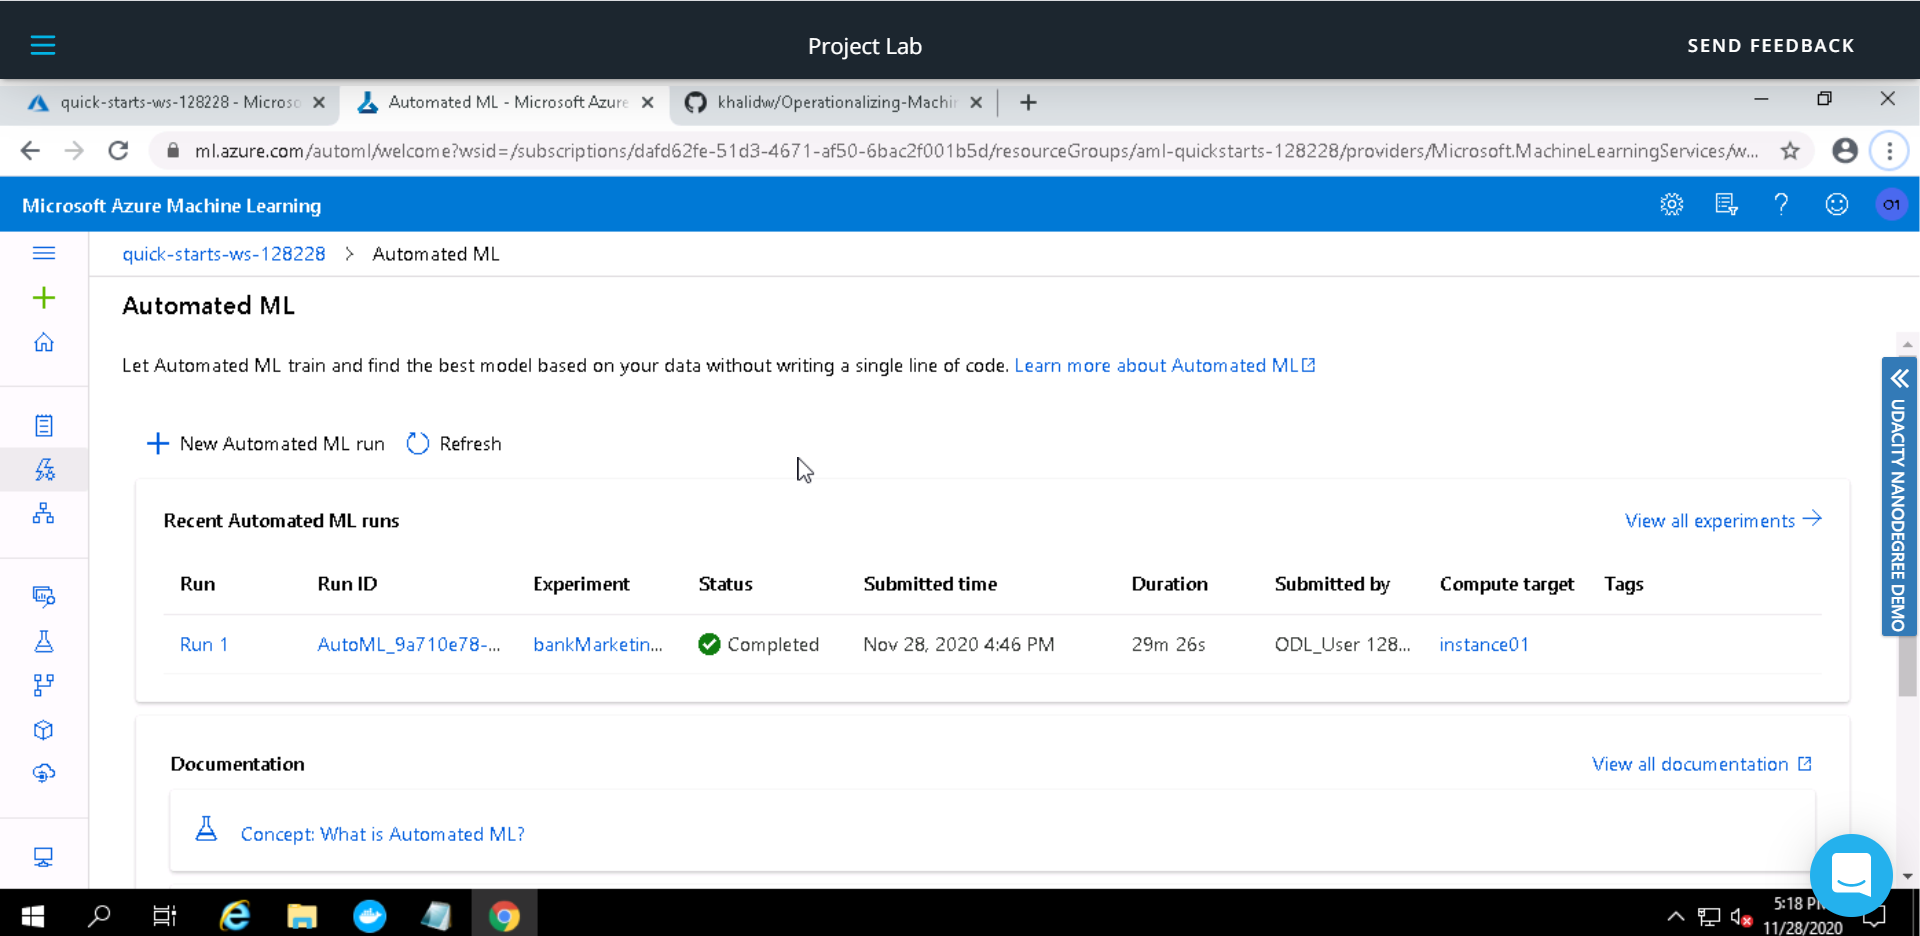Reload the current page
This screenshot has height=936, width=1920.
pos(118,150)
